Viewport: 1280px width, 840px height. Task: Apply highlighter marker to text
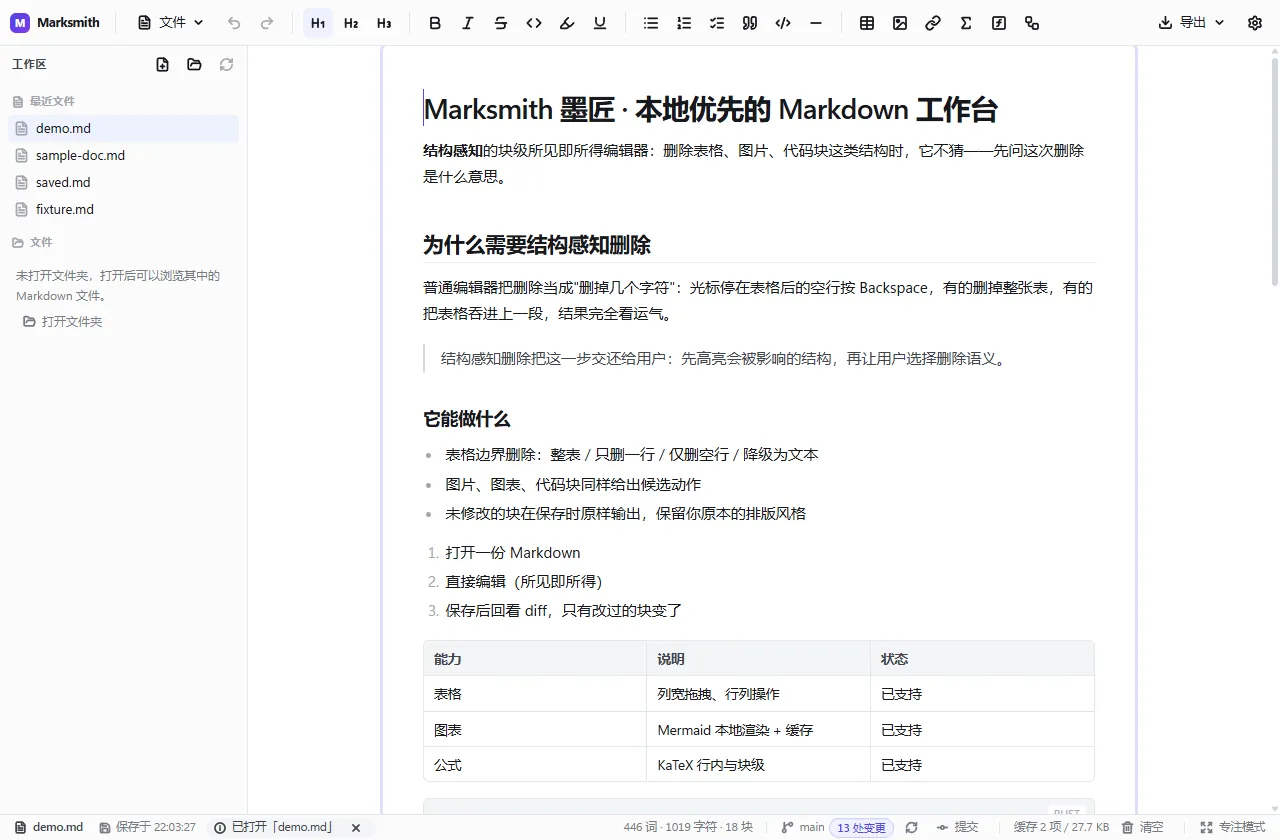(x=567, y=23)
